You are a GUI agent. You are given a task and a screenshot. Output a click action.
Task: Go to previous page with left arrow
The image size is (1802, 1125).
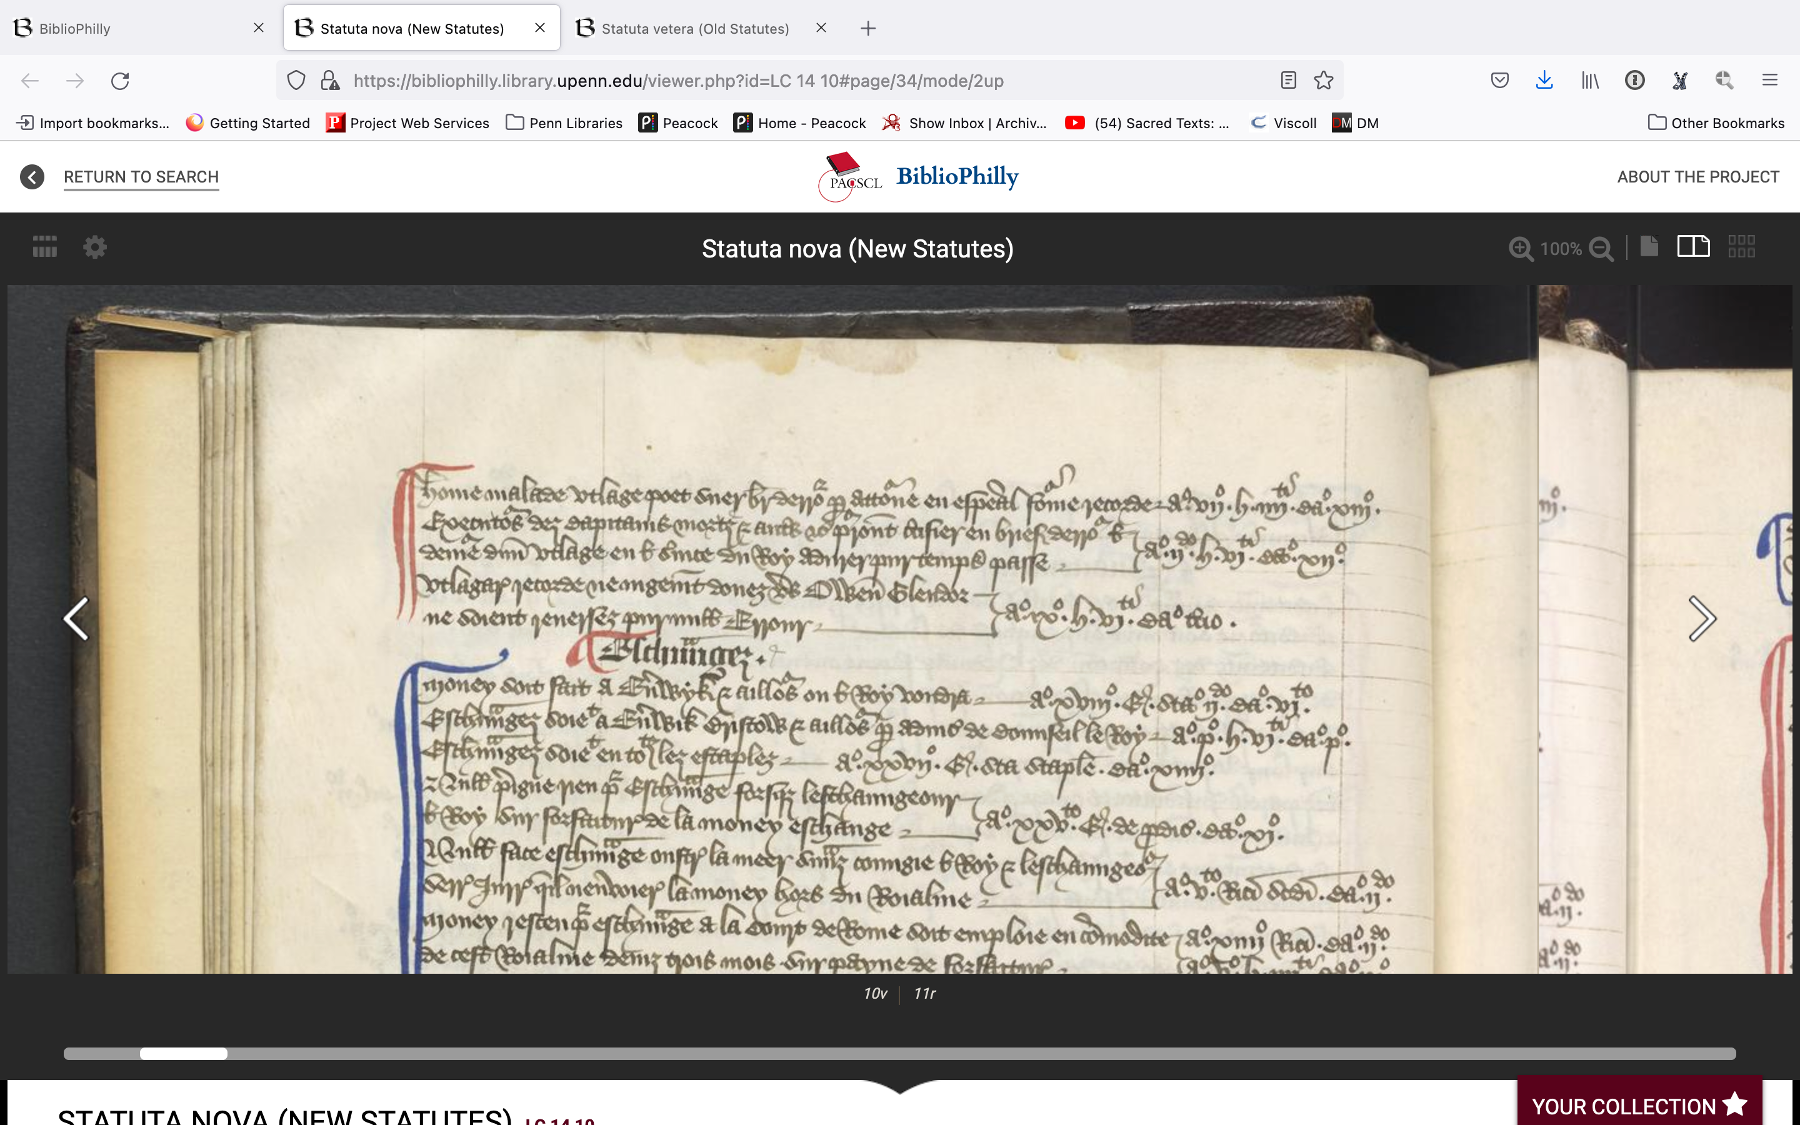[77, 619]
